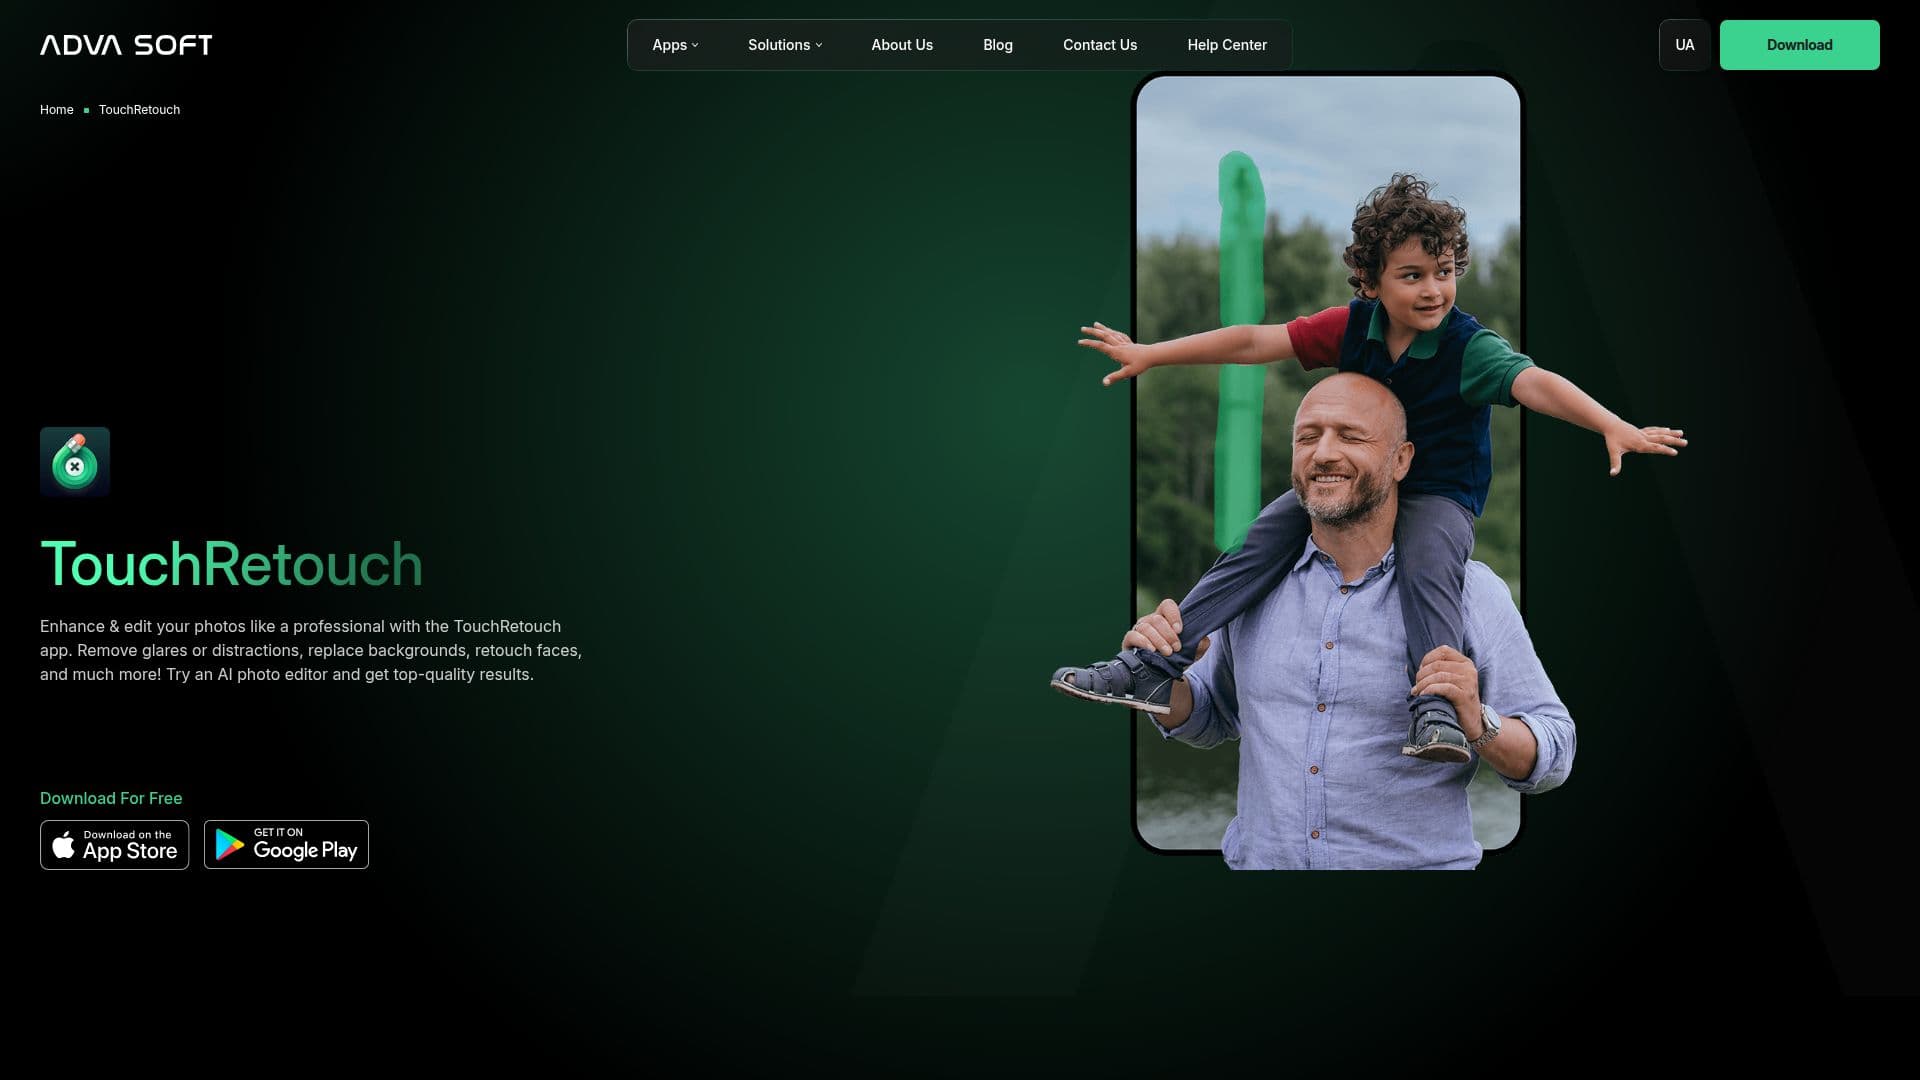Click the TouchRetouch heading
1920x1080 pixels.
click(232, 564)
